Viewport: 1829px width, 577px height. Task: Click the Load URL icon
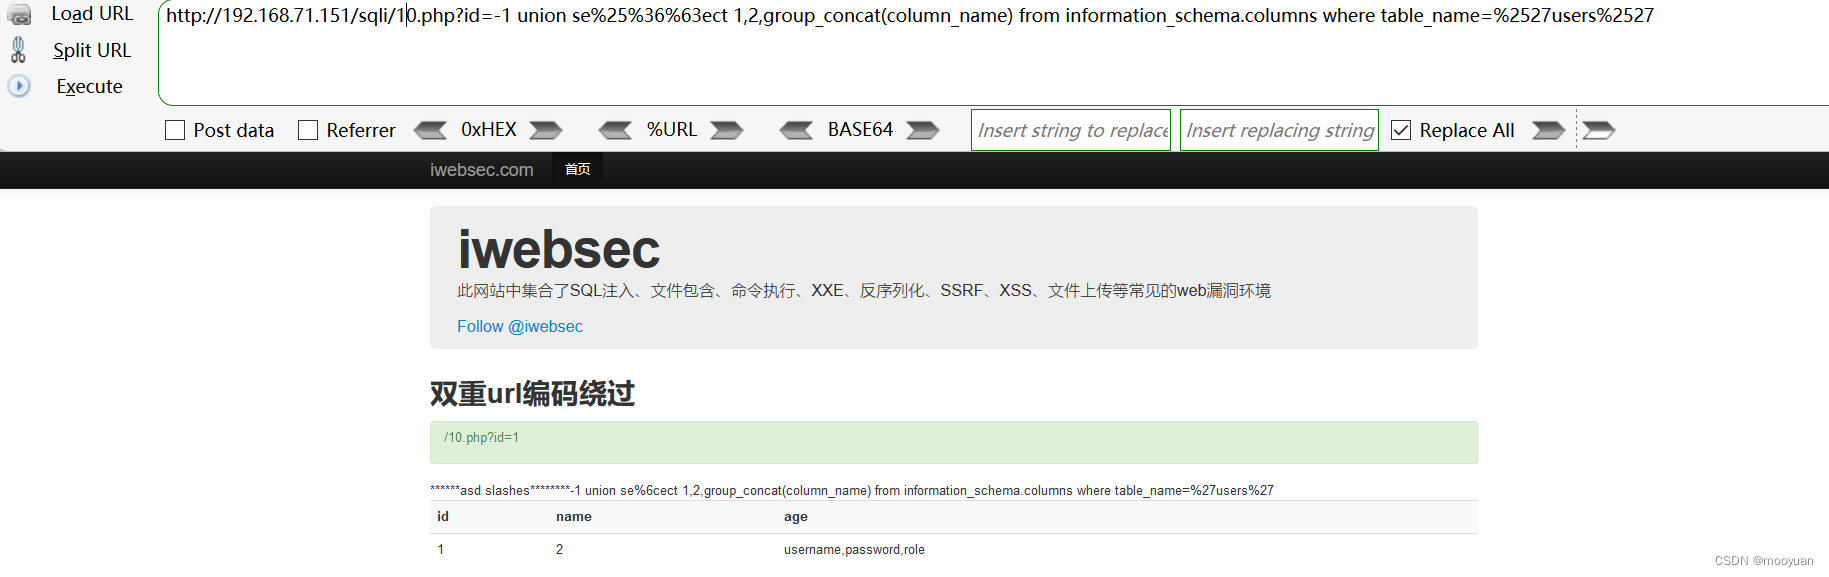(19, 14)
